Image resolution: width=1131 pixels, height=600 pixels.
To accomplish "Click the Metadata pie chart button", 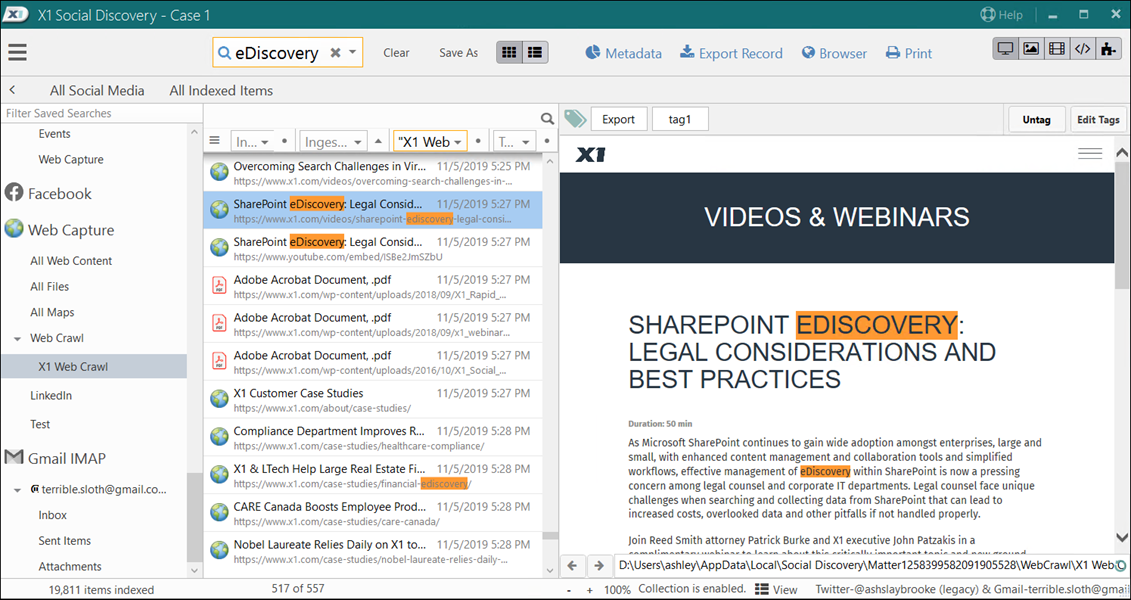I will click(623, 53).
